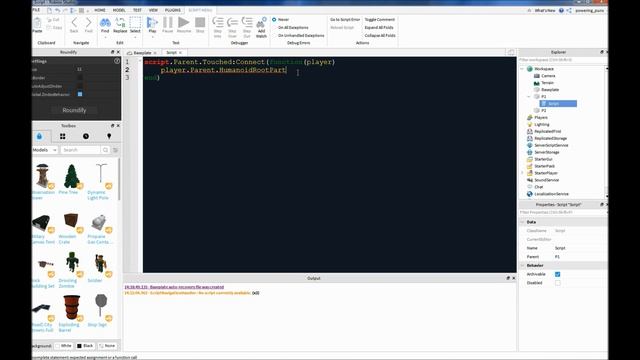Open the Toolbox filter options icon
Image resolution: width=640 pixels, height=360 pixels.
pyautogui.click(x=116, y=150)
